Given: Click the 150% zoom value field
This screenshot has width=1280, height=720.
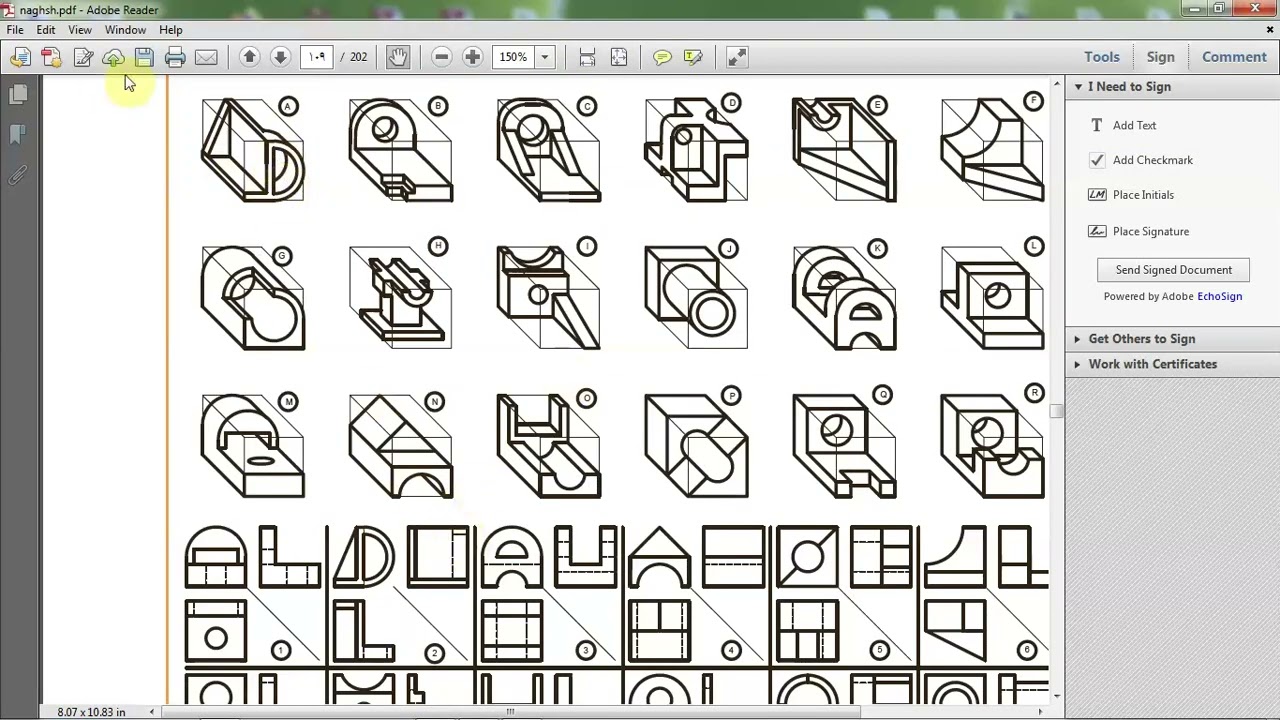Looking at the screenshot, I should coord(514,57).
